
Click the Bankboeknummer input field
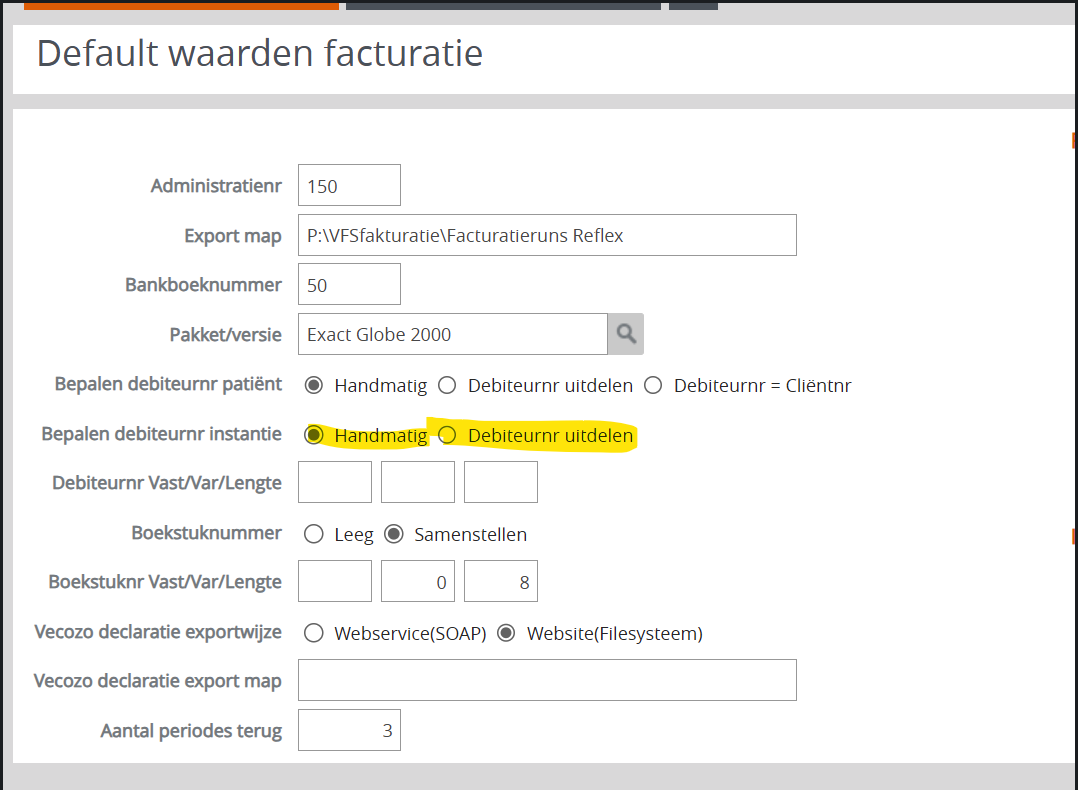pyautogui.click(x=349, y=284)
